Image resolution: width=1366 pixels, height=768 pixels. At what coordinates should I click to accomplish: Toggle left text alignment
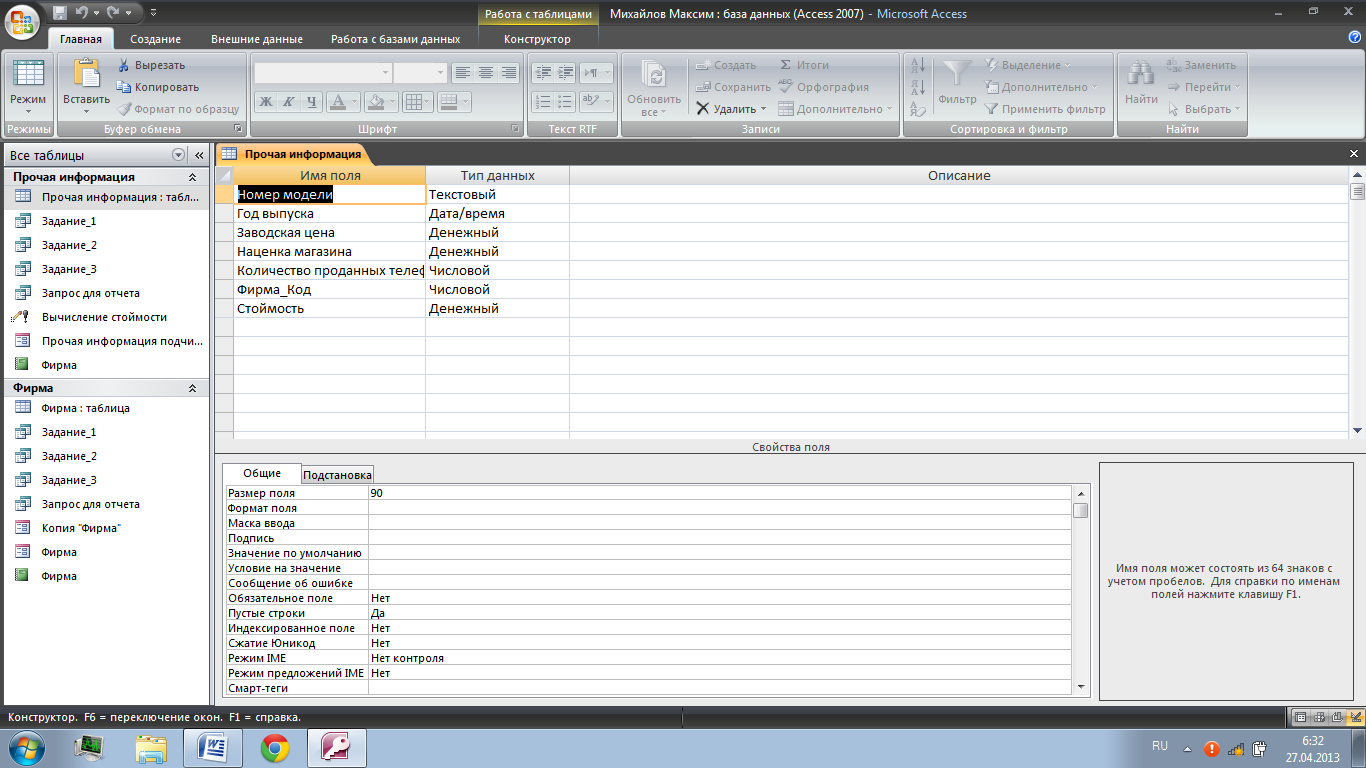pyautogui.click(x=461, y=72)
